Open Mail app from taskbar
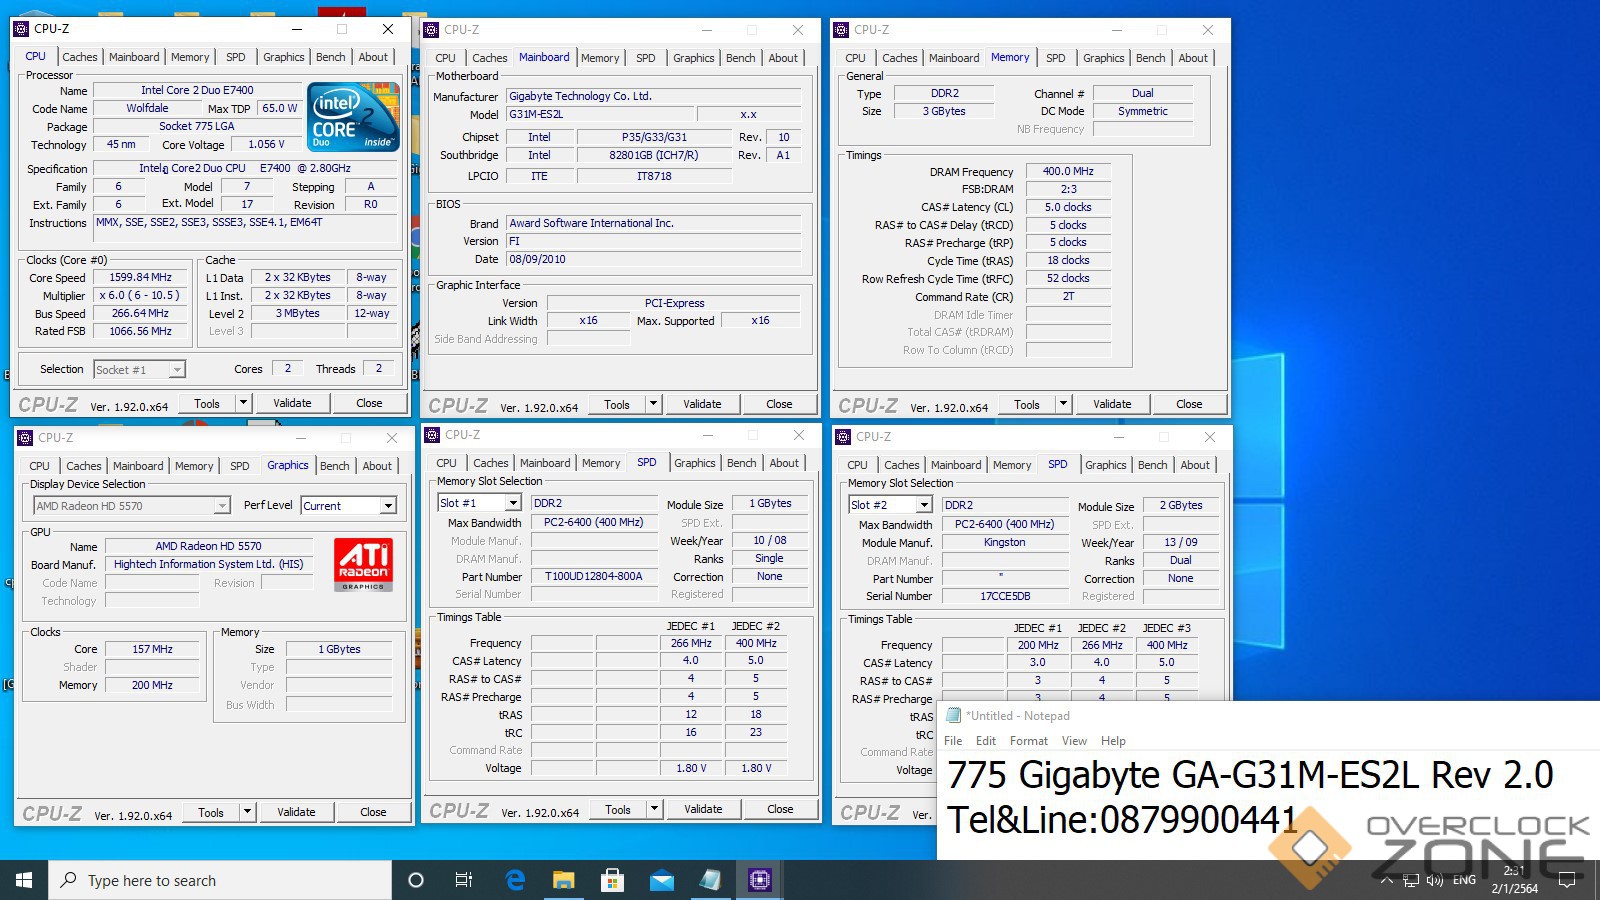1600x900 pixels. click(x=661, y=880)
